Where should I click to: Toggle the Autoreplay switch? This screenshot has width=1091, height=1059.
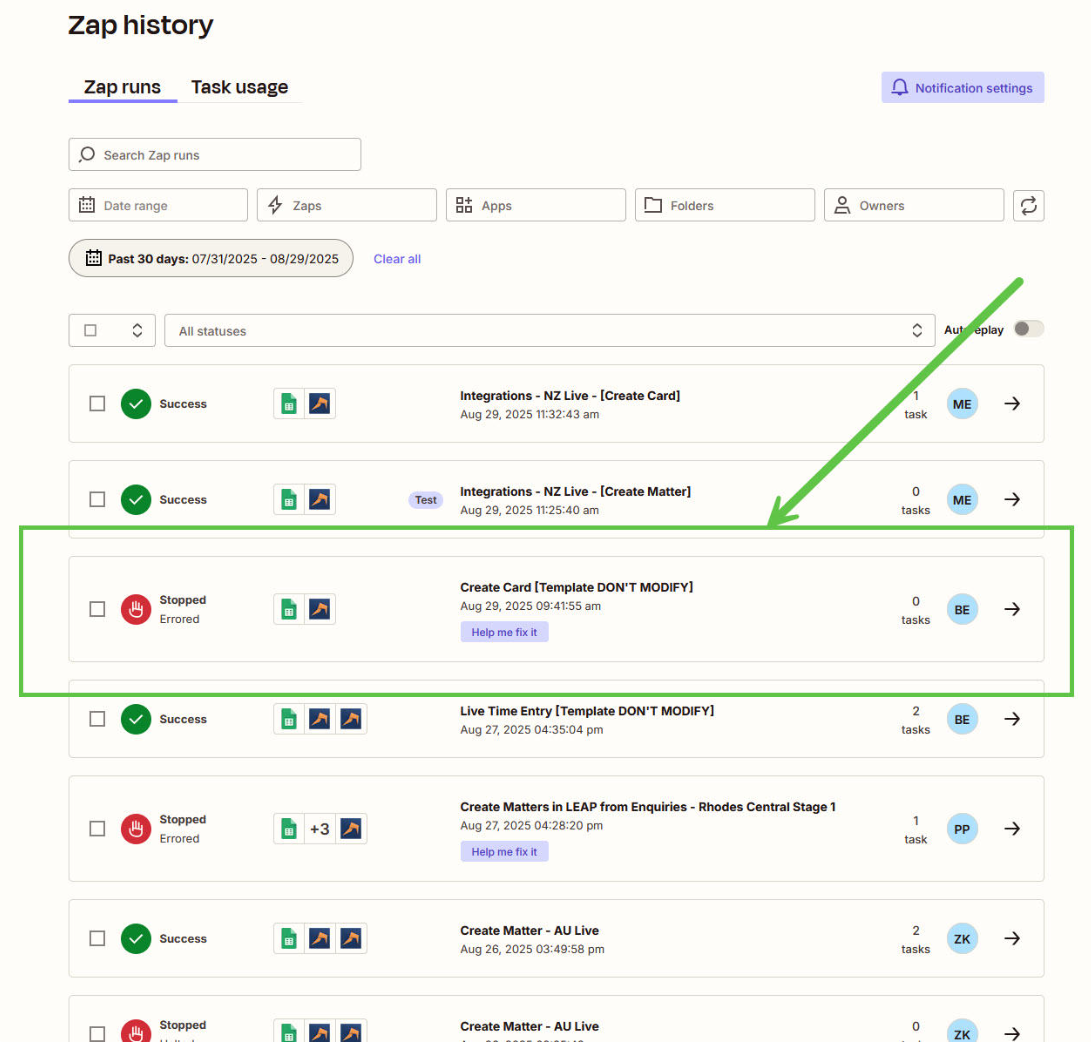point(1028,329)
